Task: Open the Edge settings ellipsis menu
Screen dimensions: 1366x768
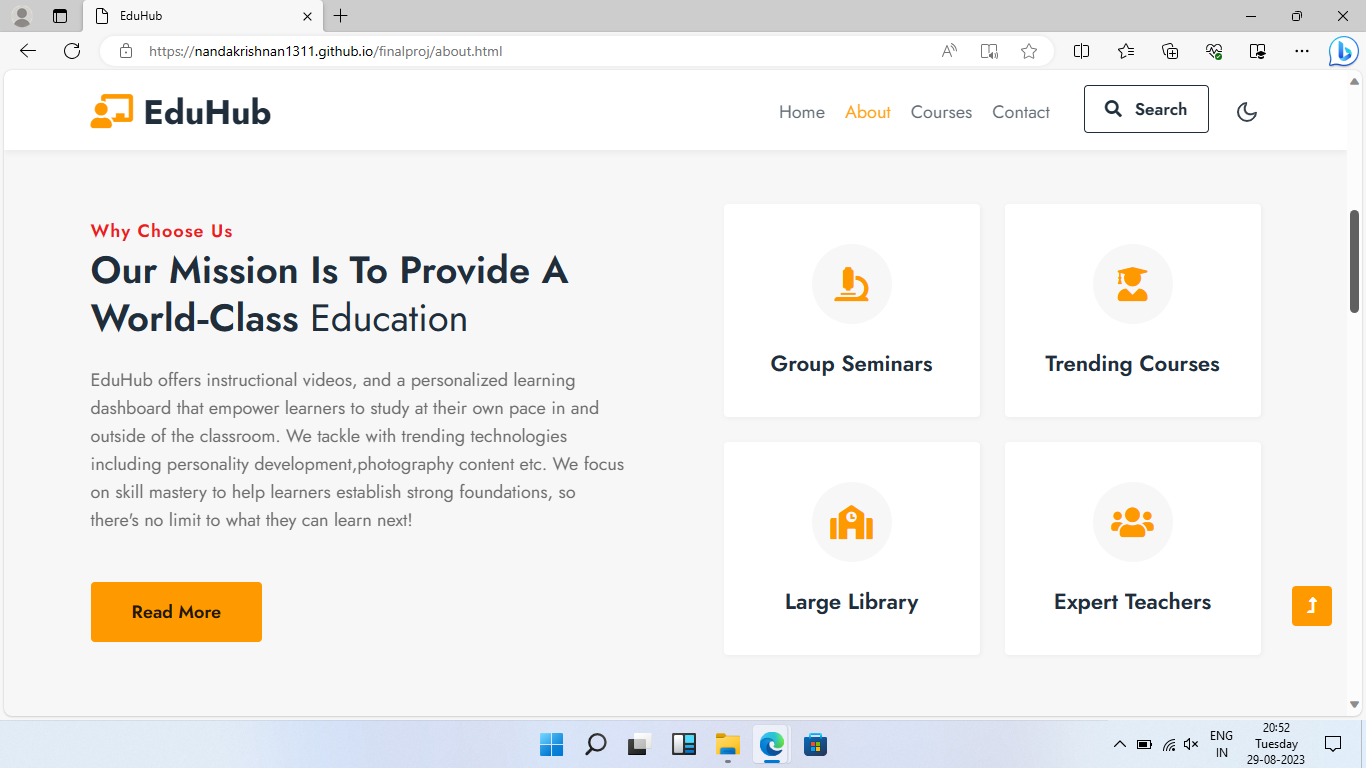Action: pyautogui.click(x=1301, y=51)
